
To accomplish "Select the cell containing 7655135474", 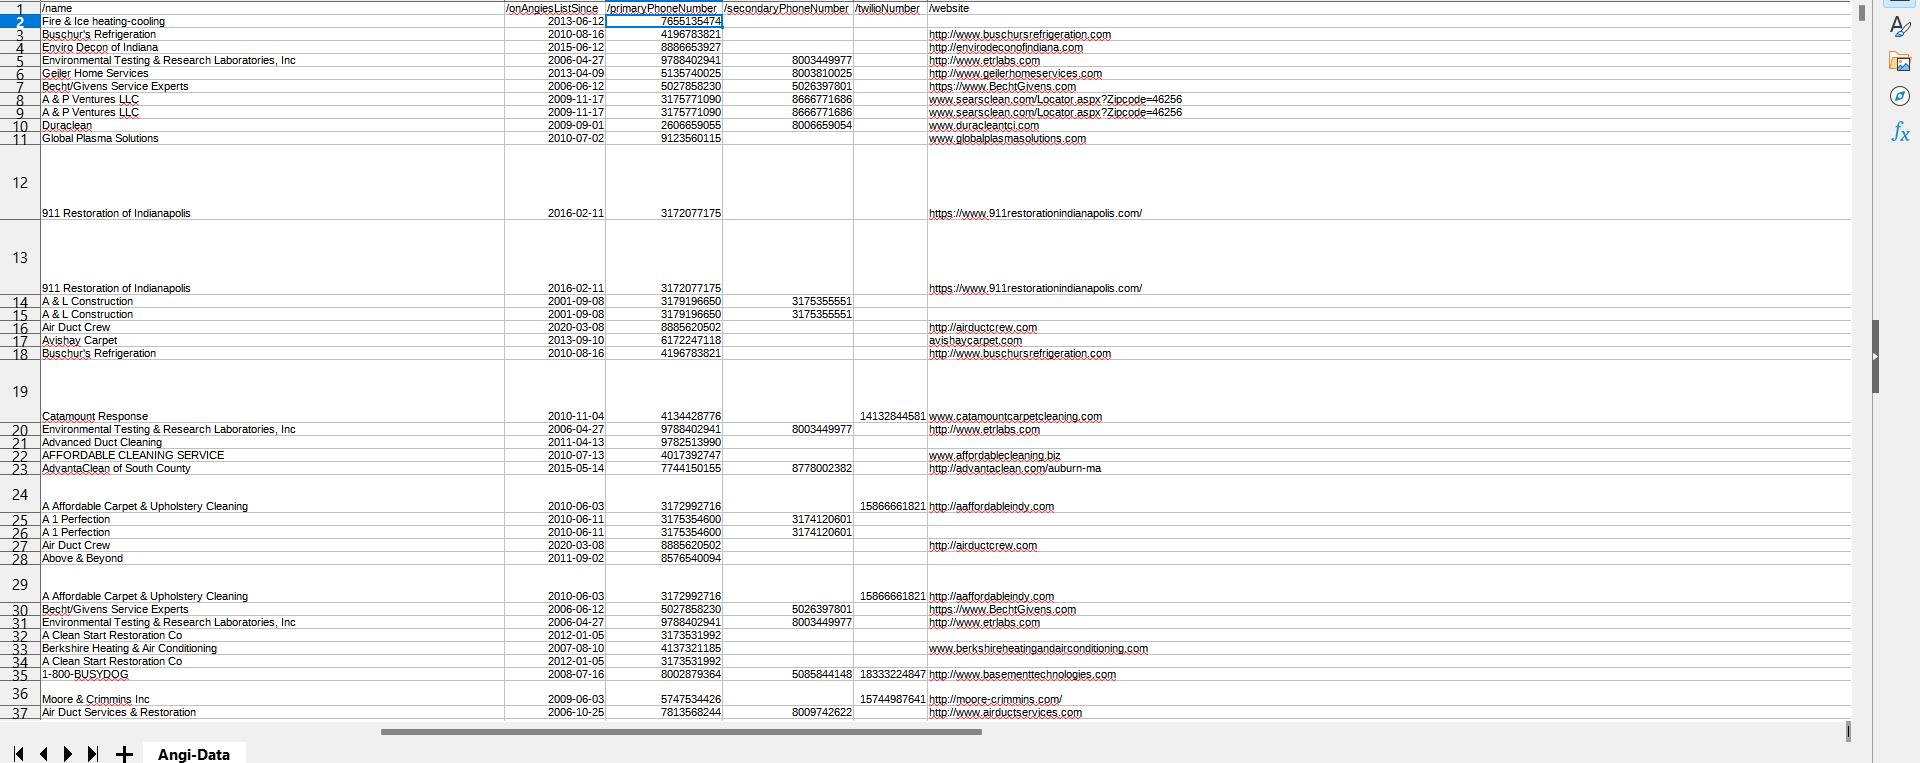I will coord(664,21).
